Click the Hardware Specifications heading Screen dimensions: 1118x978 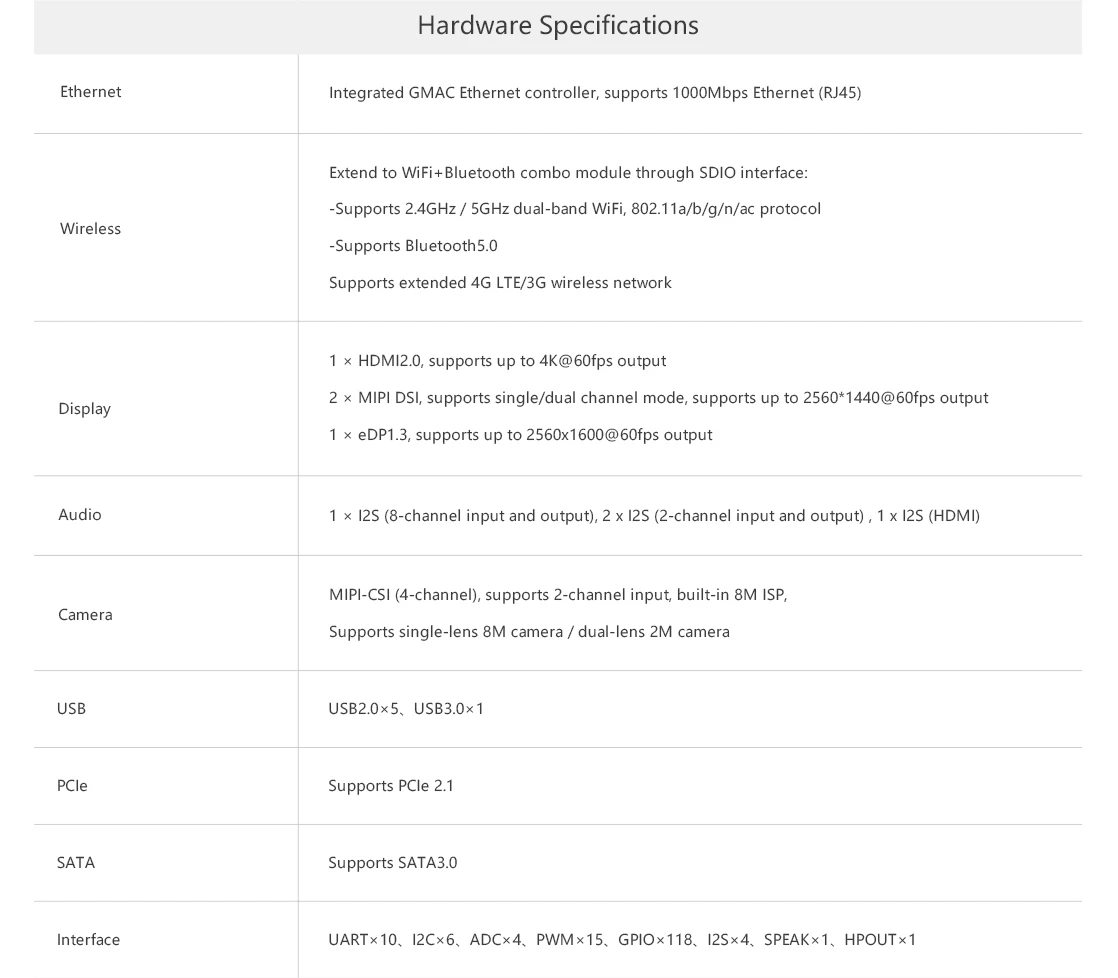click(557, 25)
